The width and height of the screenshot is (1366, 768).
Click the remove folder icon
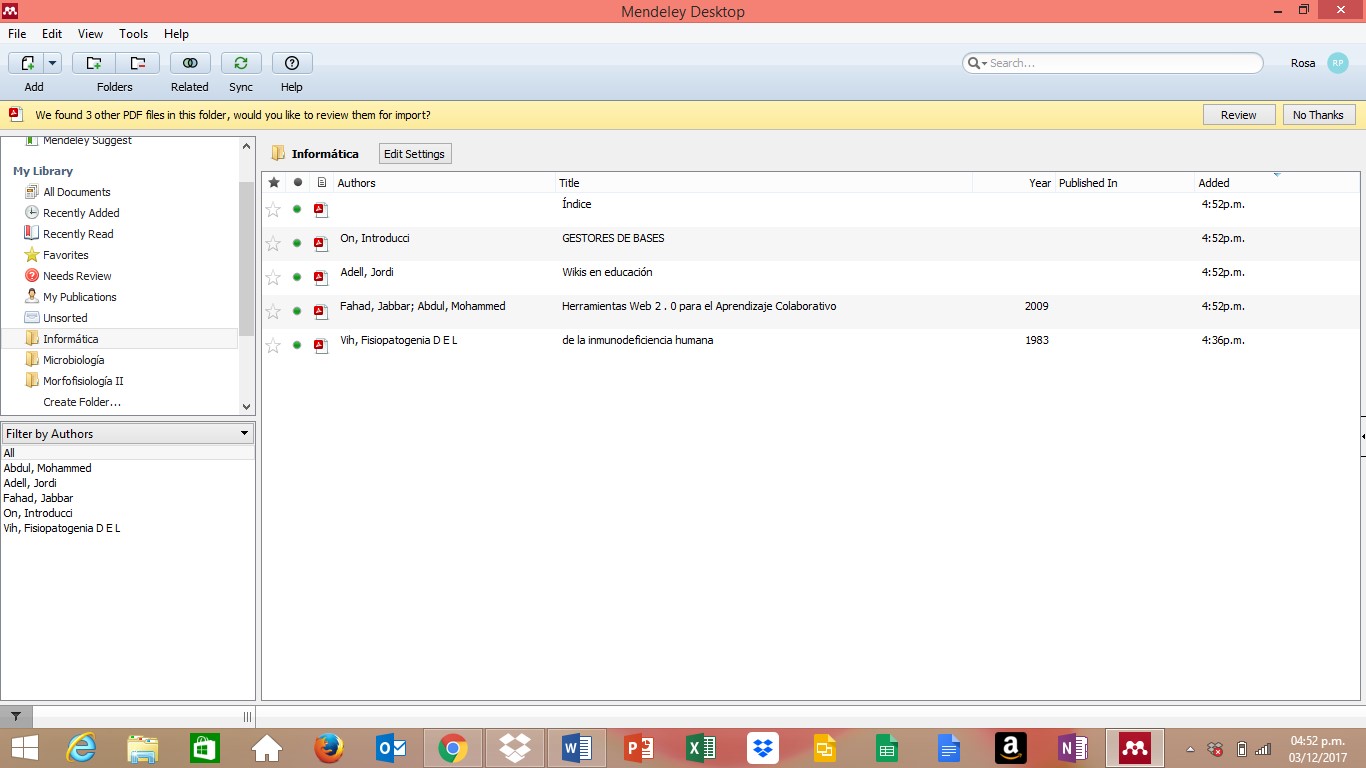click(x=138, y=63)
